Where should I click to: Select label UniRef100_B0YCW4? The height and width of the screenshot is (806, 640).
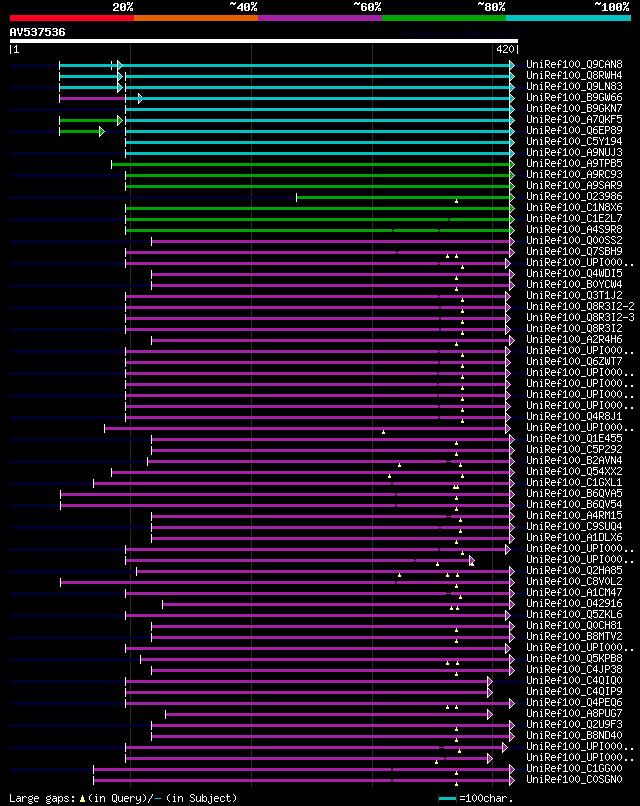[x=574, y=285]
